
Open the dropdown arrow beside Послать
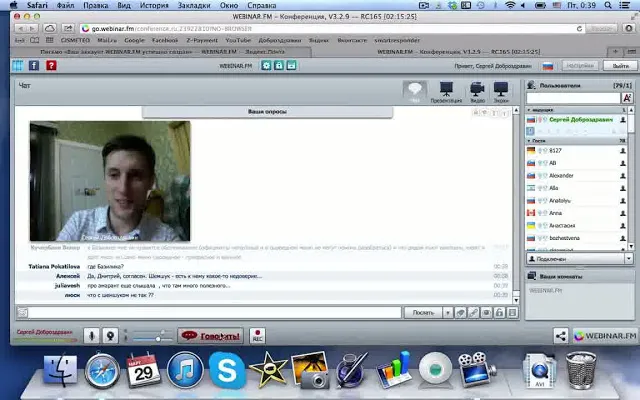coord(448,313)
